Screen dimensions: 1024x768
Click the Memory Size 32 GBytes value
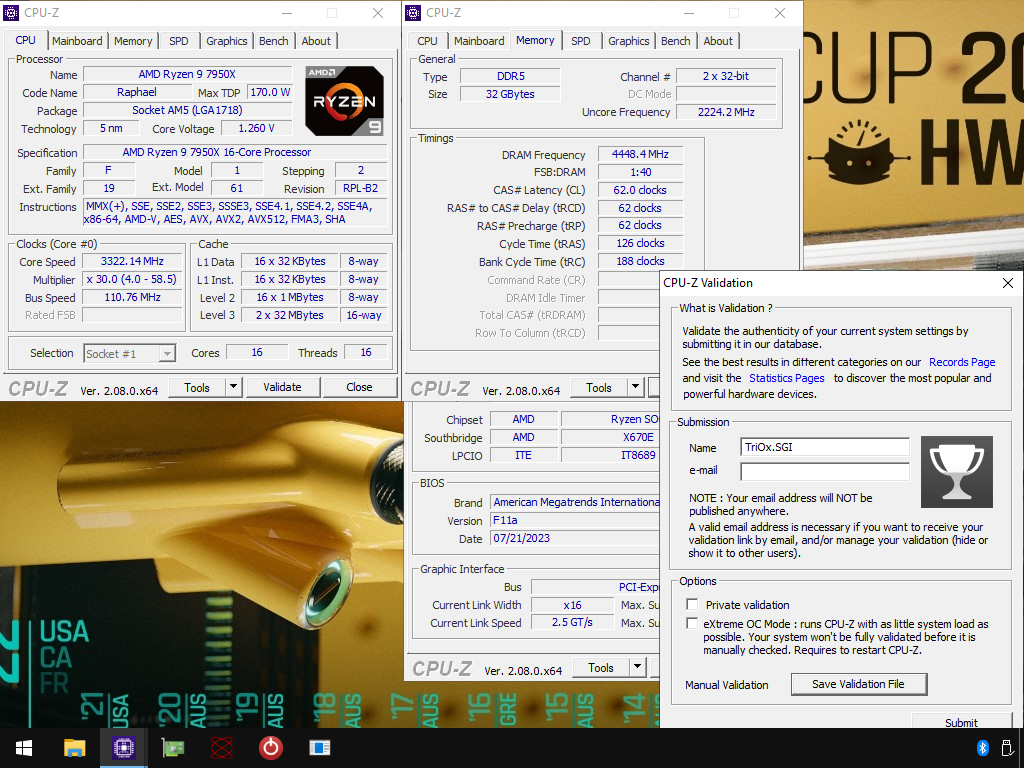tap(510, 94)
